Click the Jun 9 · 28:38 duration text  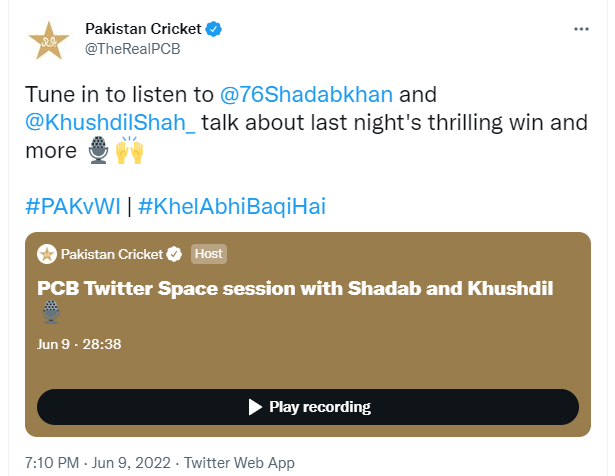(79, 343)
